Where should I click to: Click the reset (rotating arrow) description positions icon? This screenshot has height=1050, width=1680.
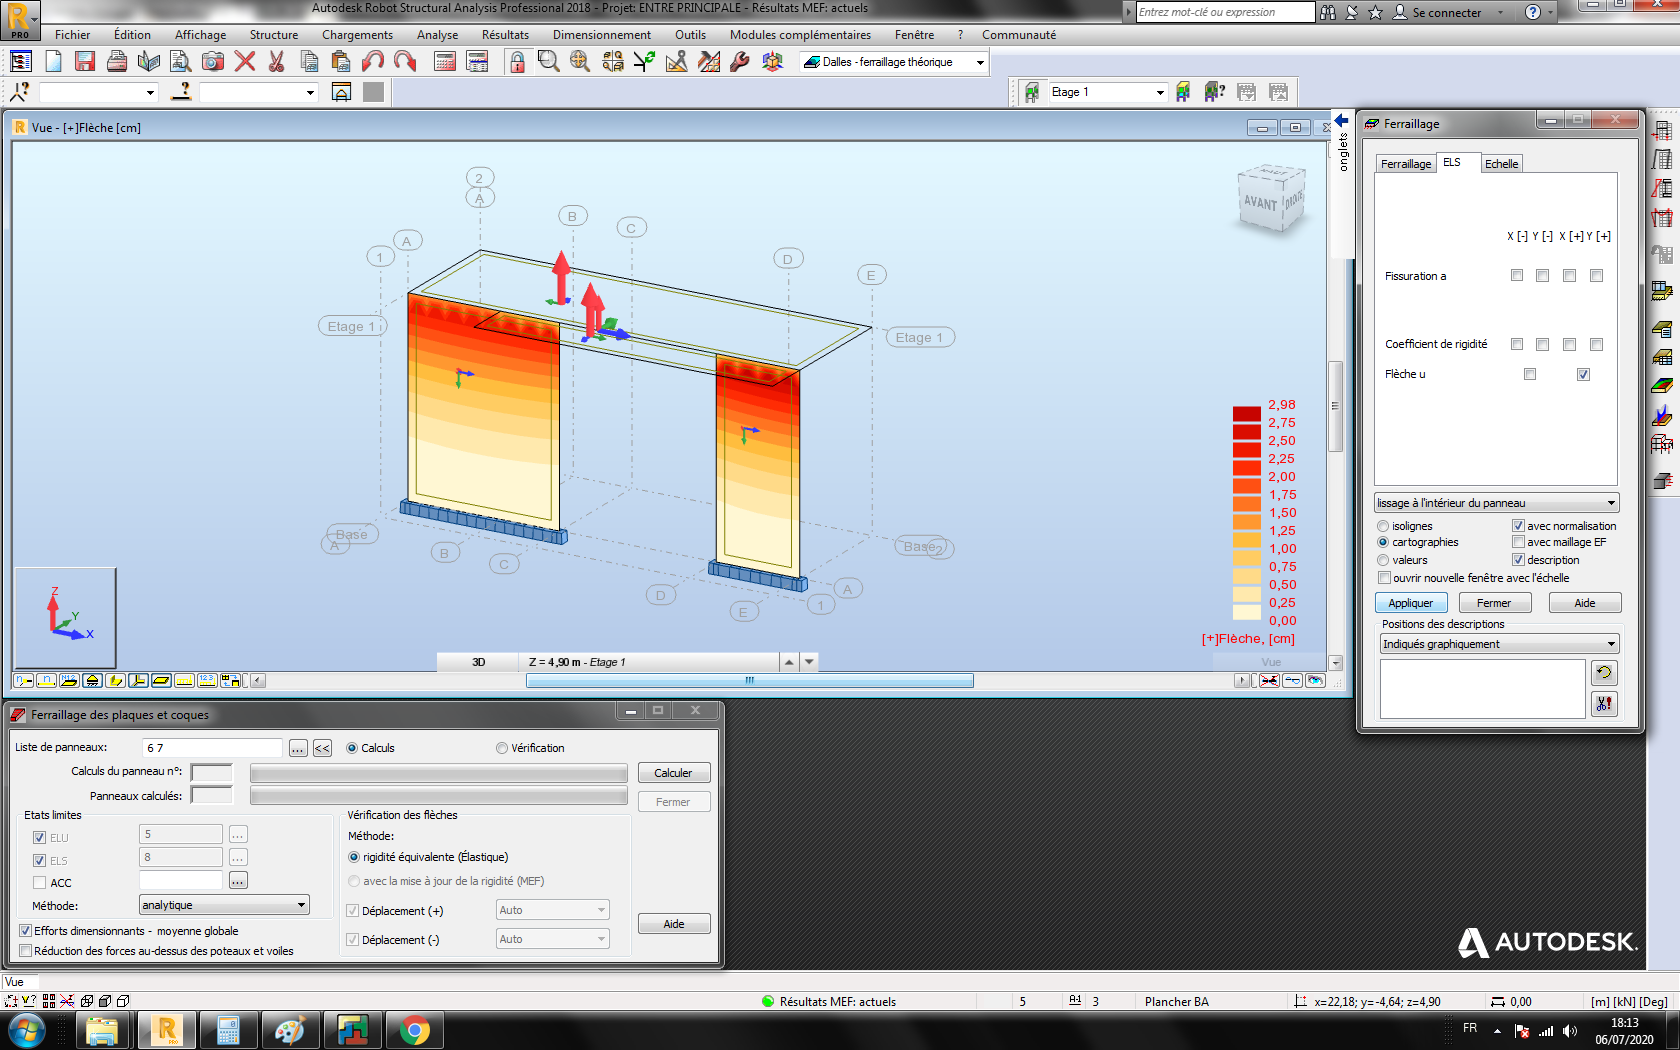point(1604,673)
